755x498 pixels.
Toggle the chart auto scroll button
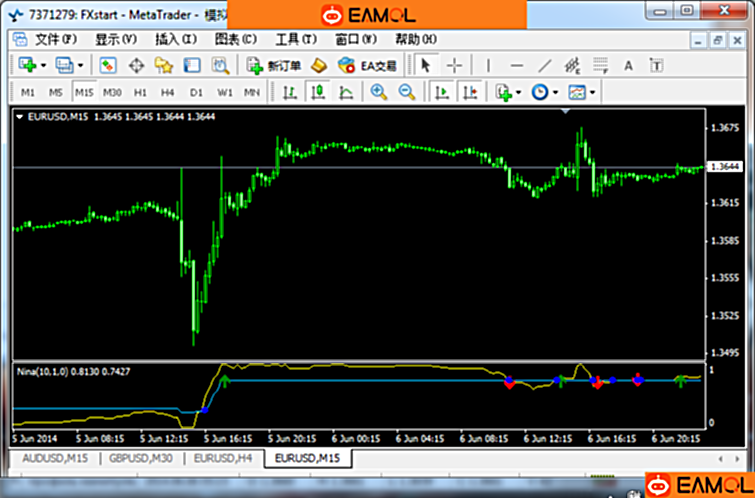pyautogui.click(x=440, y=92)
